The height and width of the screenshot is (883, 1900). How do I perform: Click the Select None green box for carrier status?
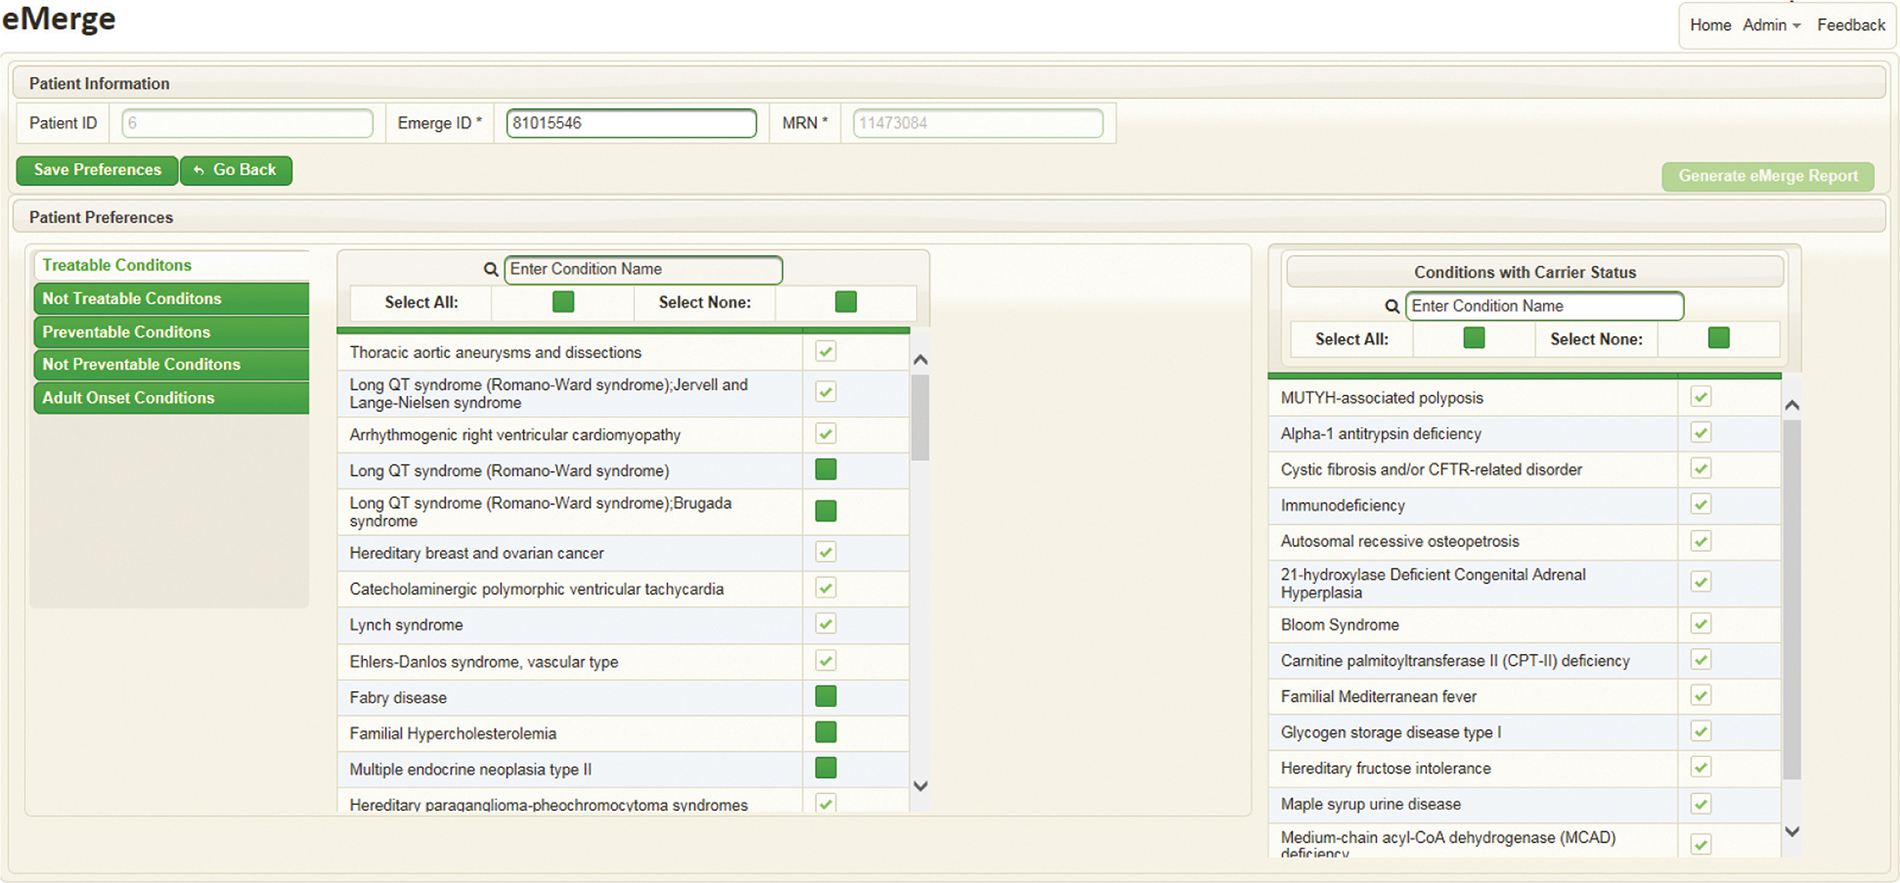(x=1719, y=338)
